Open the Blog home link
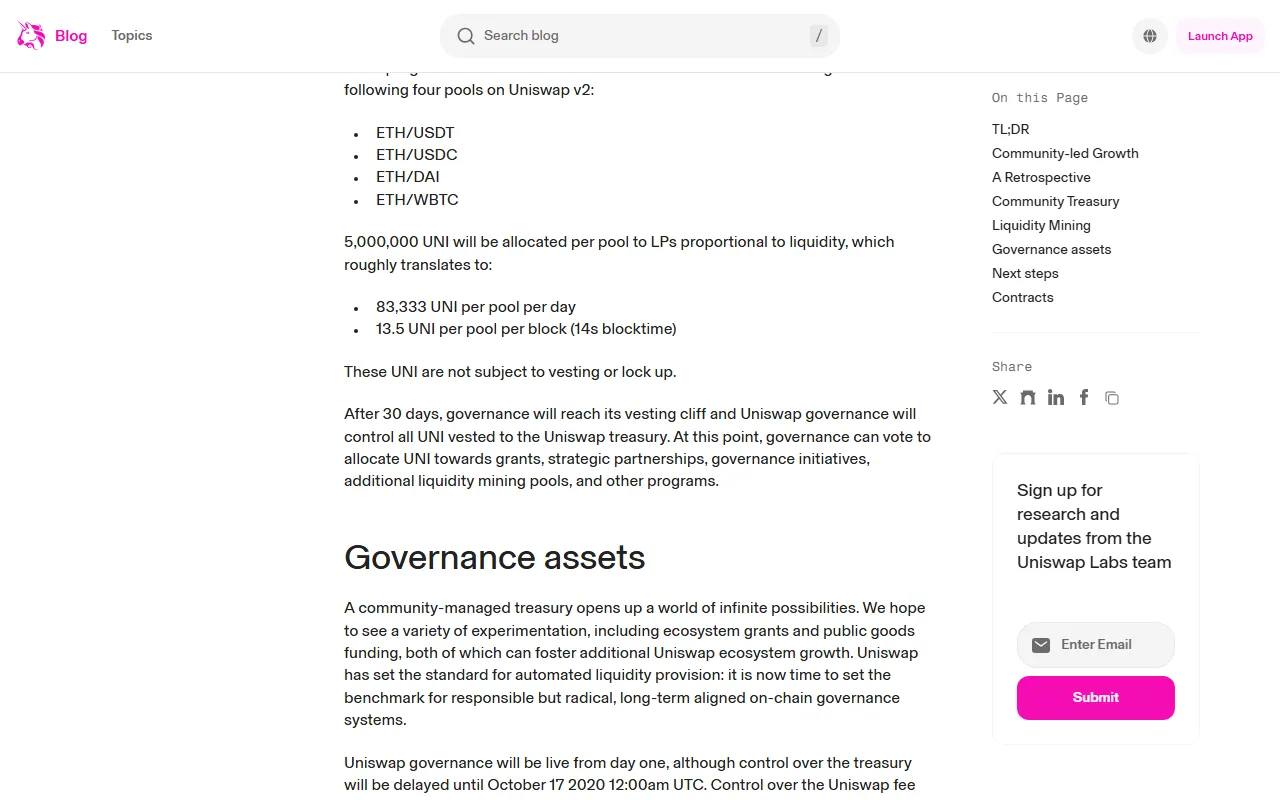 tap(71, 36)
